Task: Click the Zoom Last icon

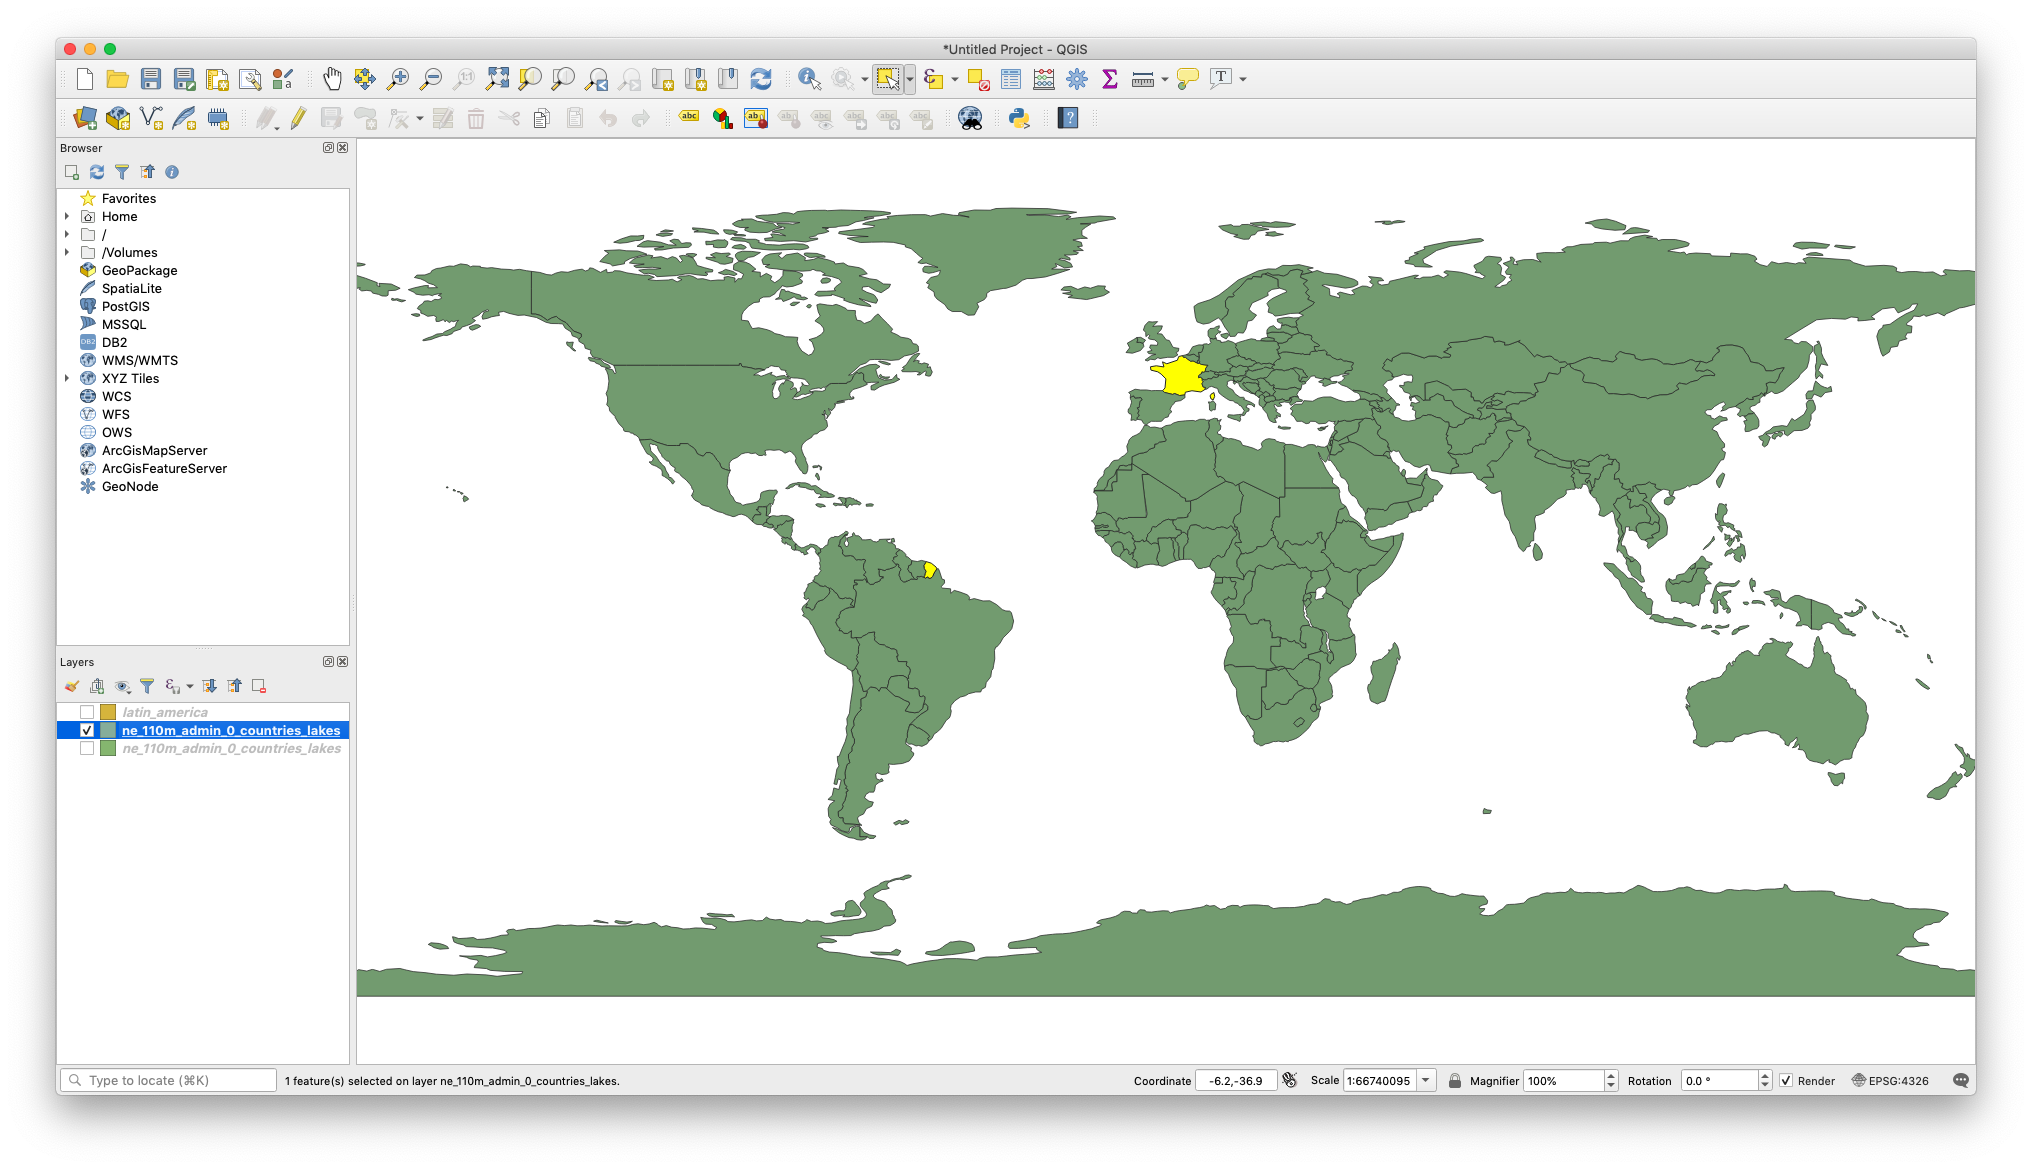Action: click(597, 79)
